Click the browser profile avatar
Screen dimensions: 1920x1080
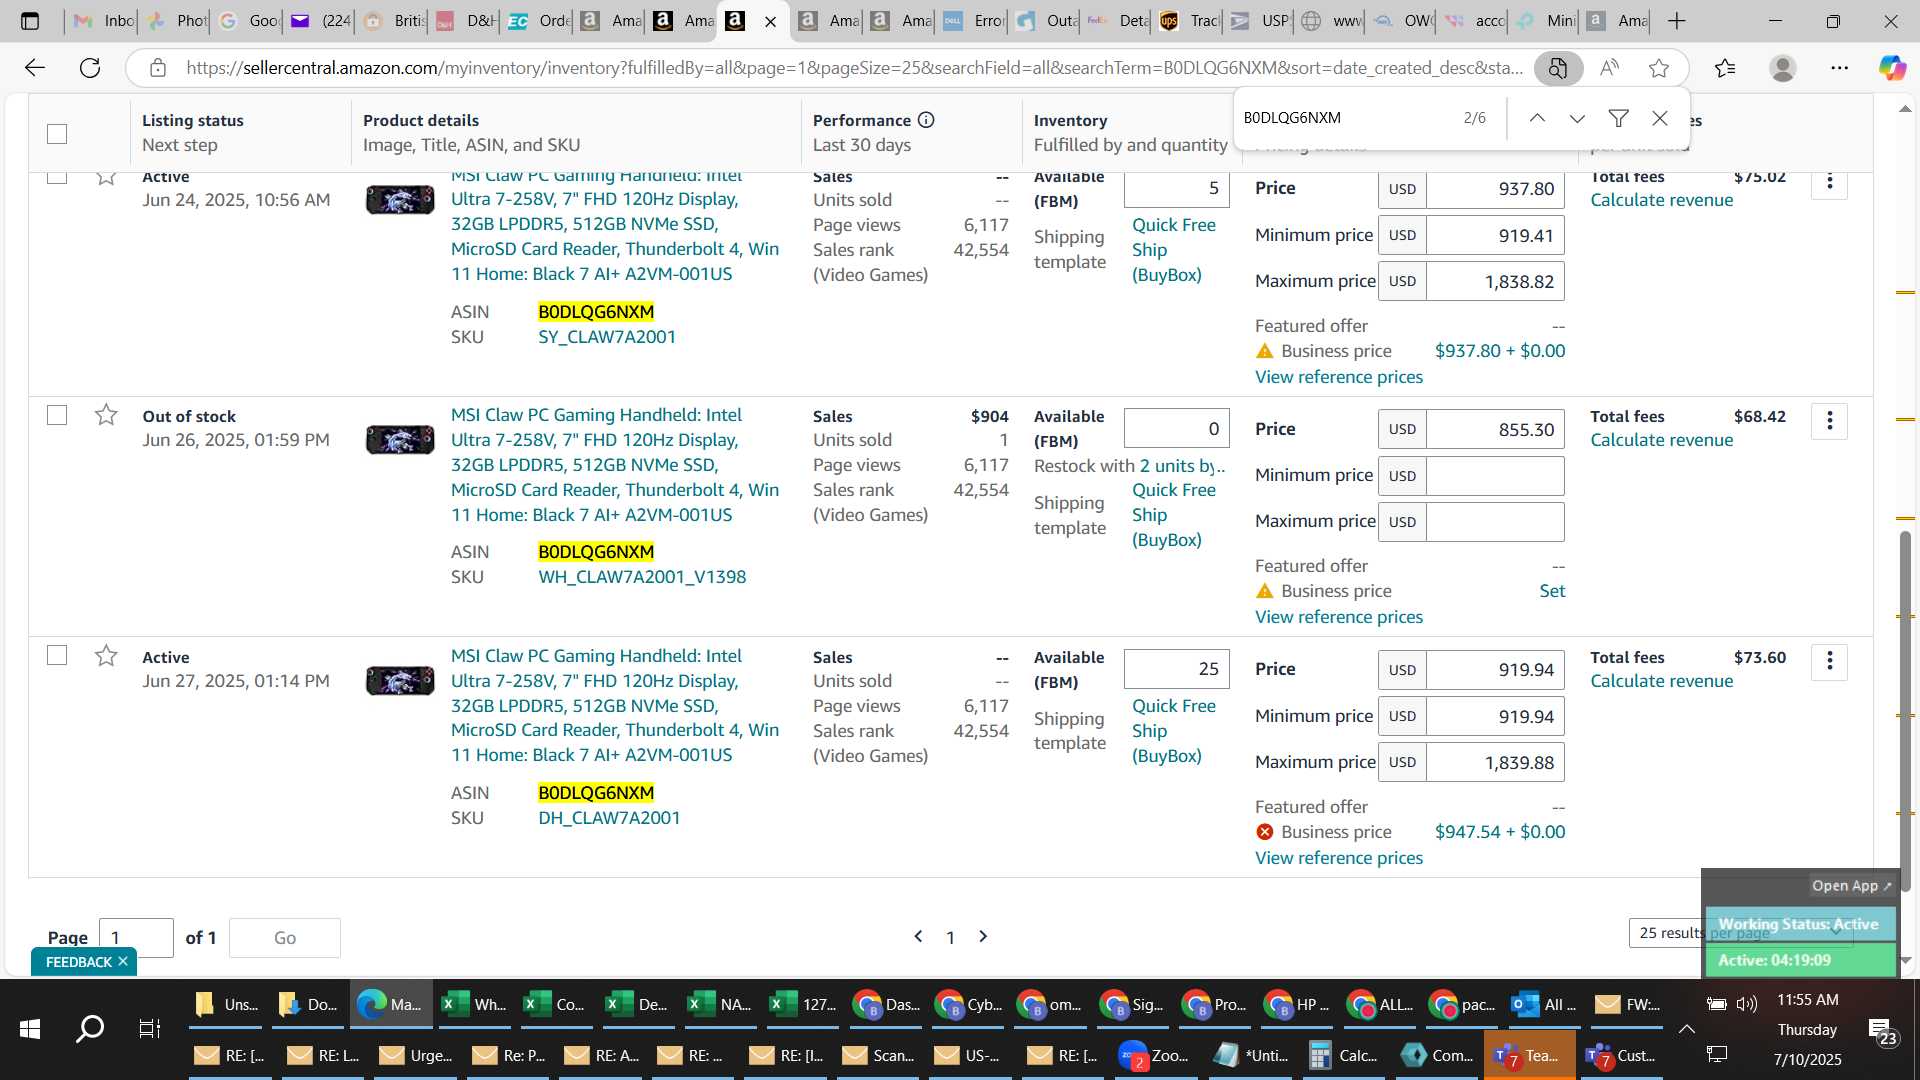pyautogui.click(x=1782, y=68)
